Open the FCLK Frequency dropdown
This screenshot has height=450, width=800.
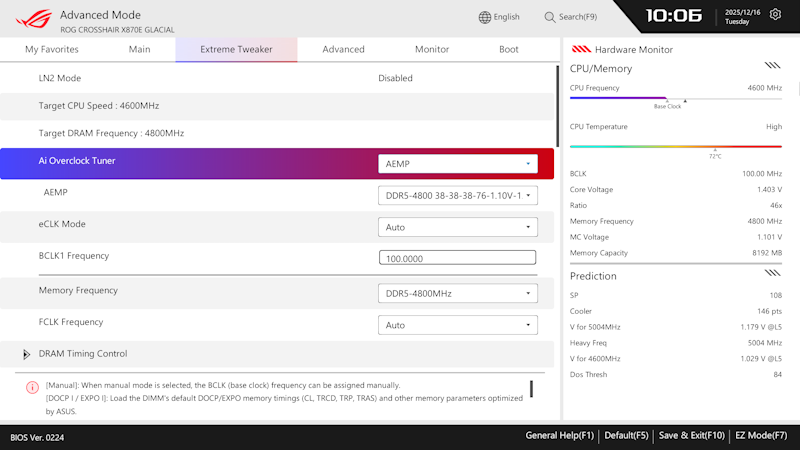point(458,325)
